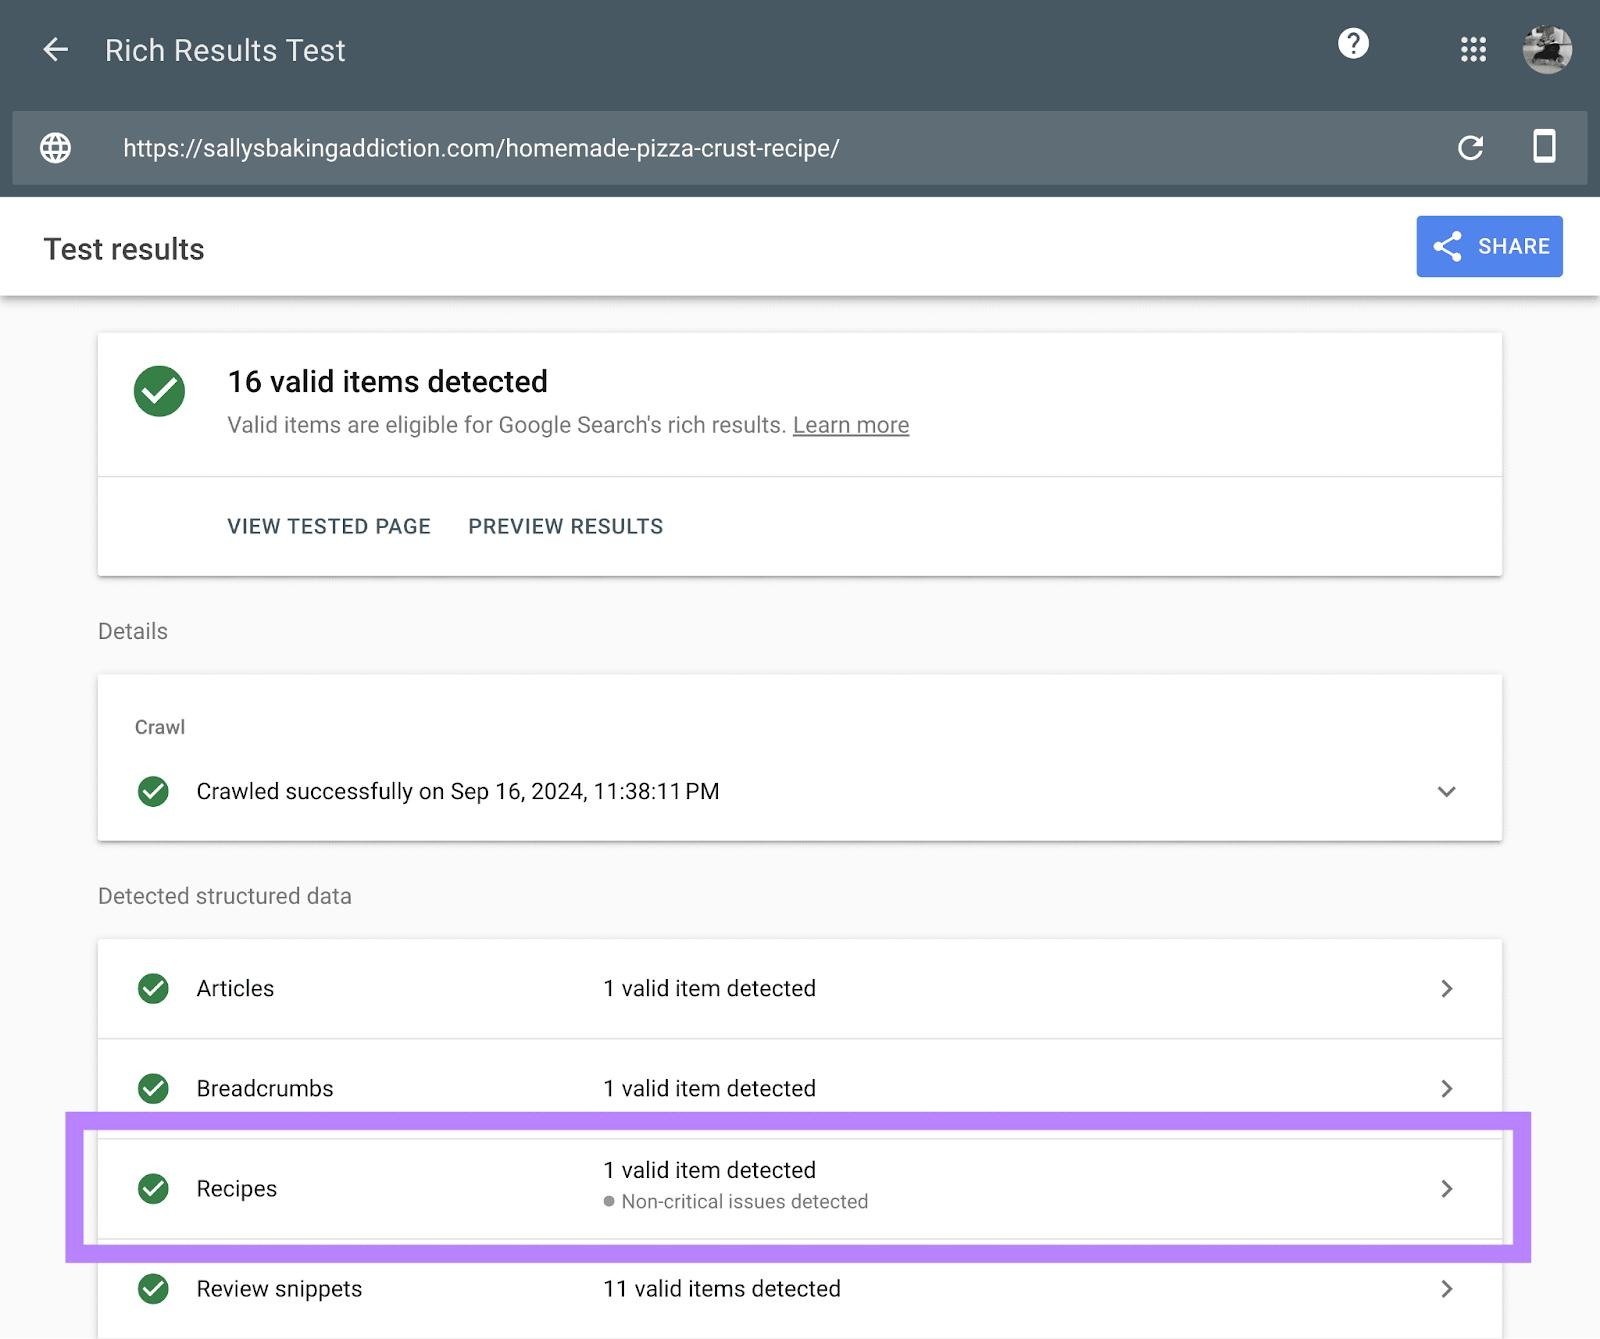The width and height of the screenshot is (1600, 1339).
Task: Click VIEW TESTED PAGE
Action: click(329, 526)
